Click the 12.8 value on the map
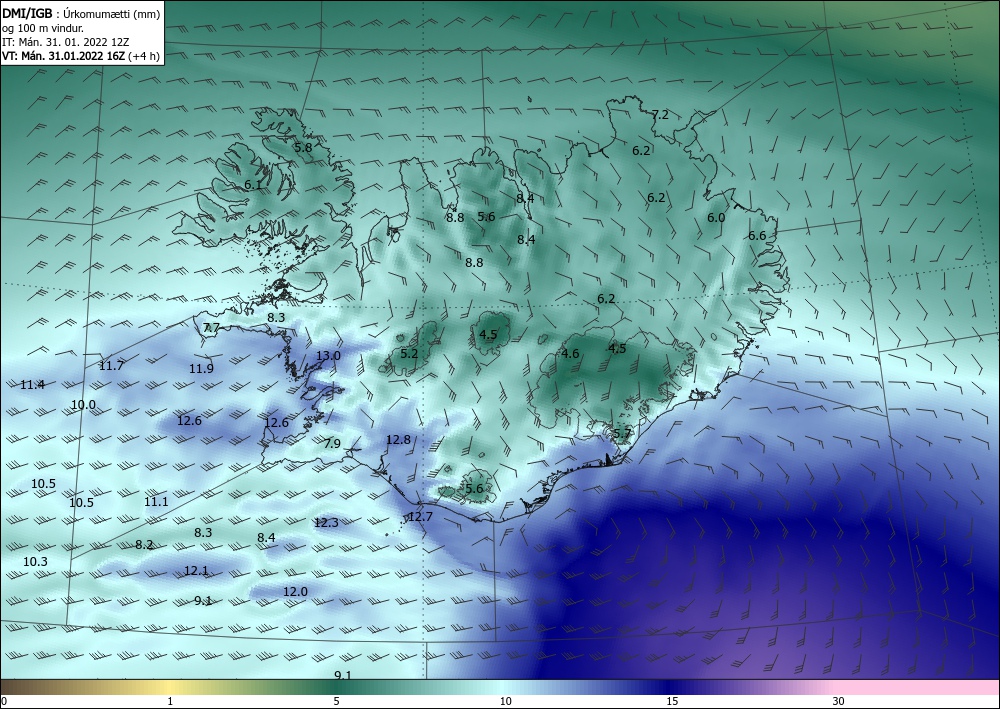 (x=398, y=439)
